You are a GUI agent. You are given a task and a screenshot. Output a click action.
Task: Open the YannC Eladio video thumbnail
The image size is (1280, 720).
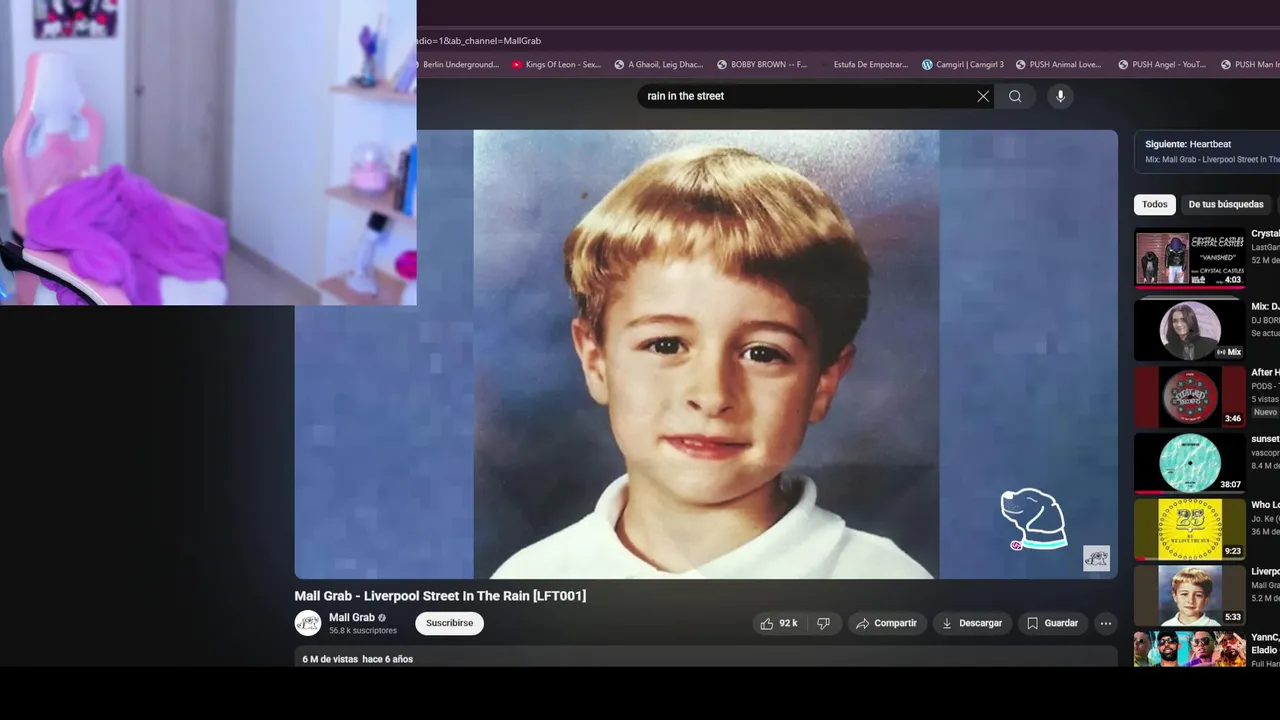(x=1189, y=649)
